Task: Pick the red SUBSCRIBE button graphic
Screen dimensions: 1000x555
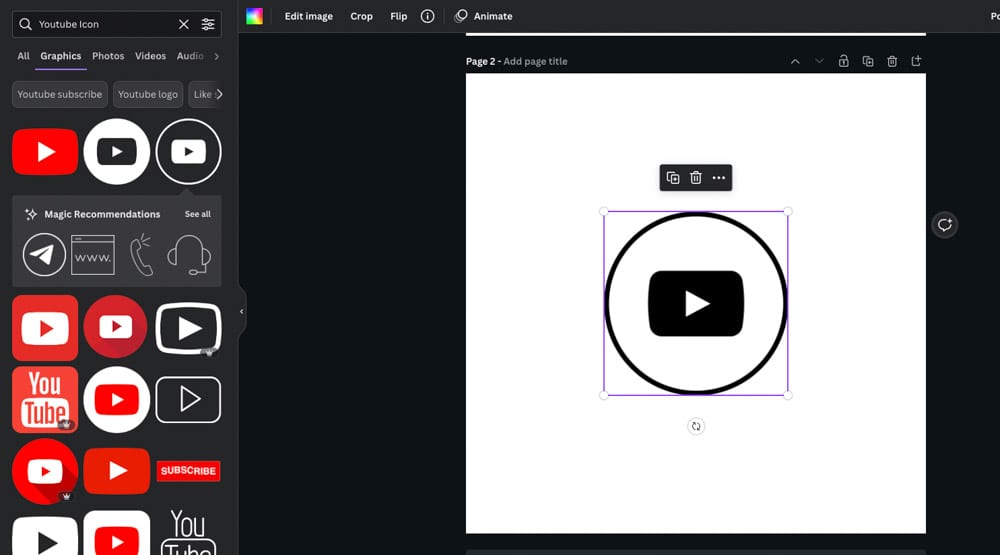Action: pos(188,471)
